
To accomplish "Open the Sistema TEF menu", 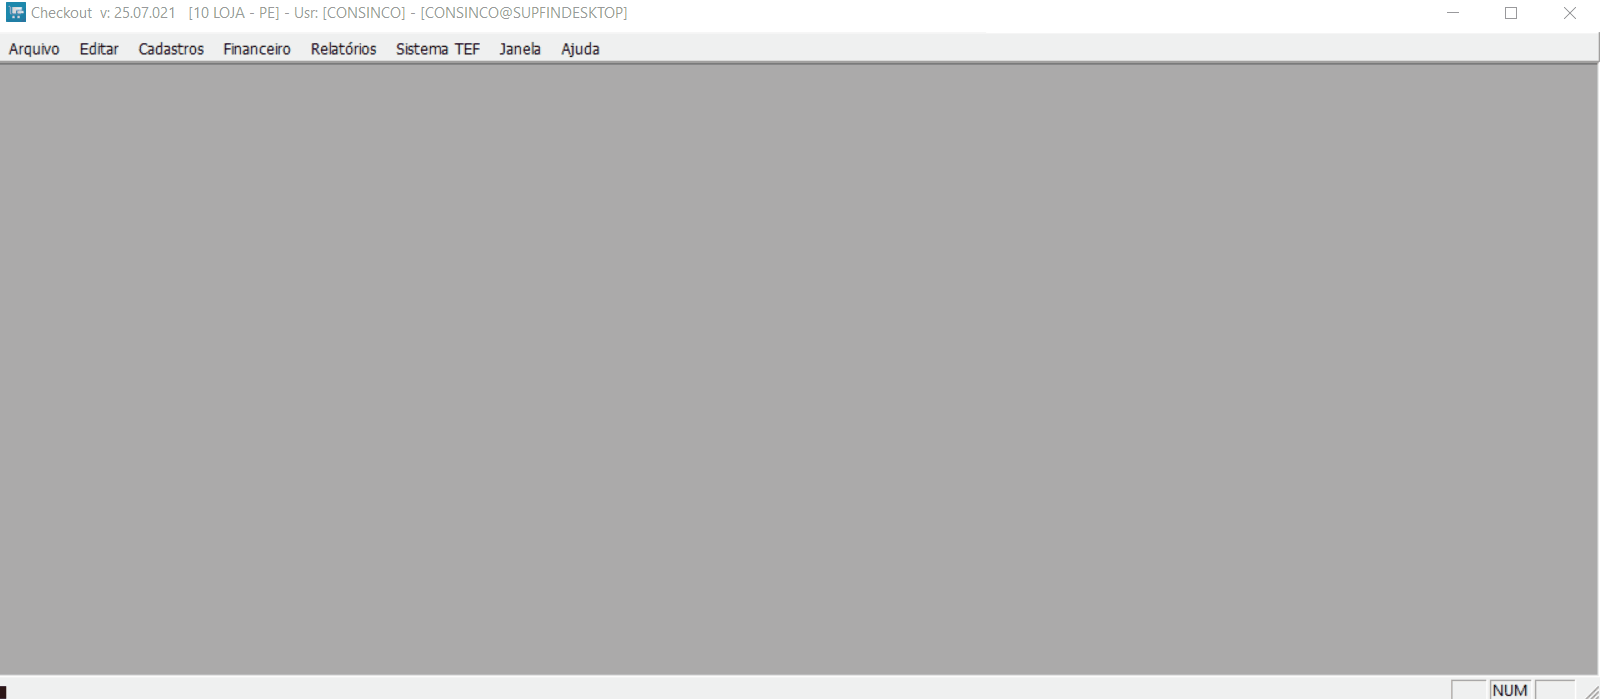I will (438, 49).
